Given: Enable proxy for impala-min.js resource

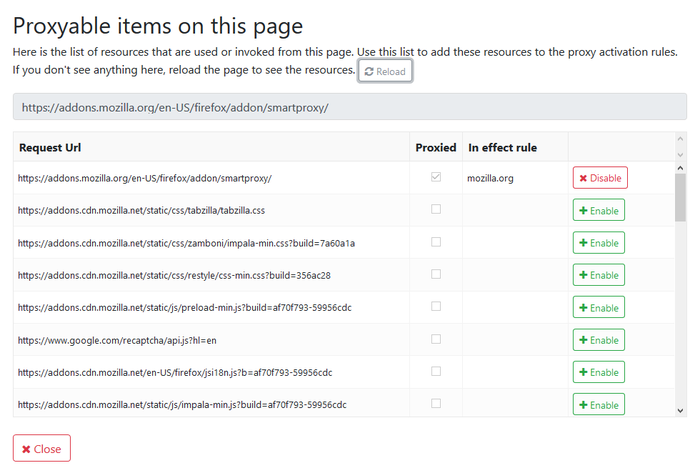Looking at the screenshot, I should coord(598,404).
